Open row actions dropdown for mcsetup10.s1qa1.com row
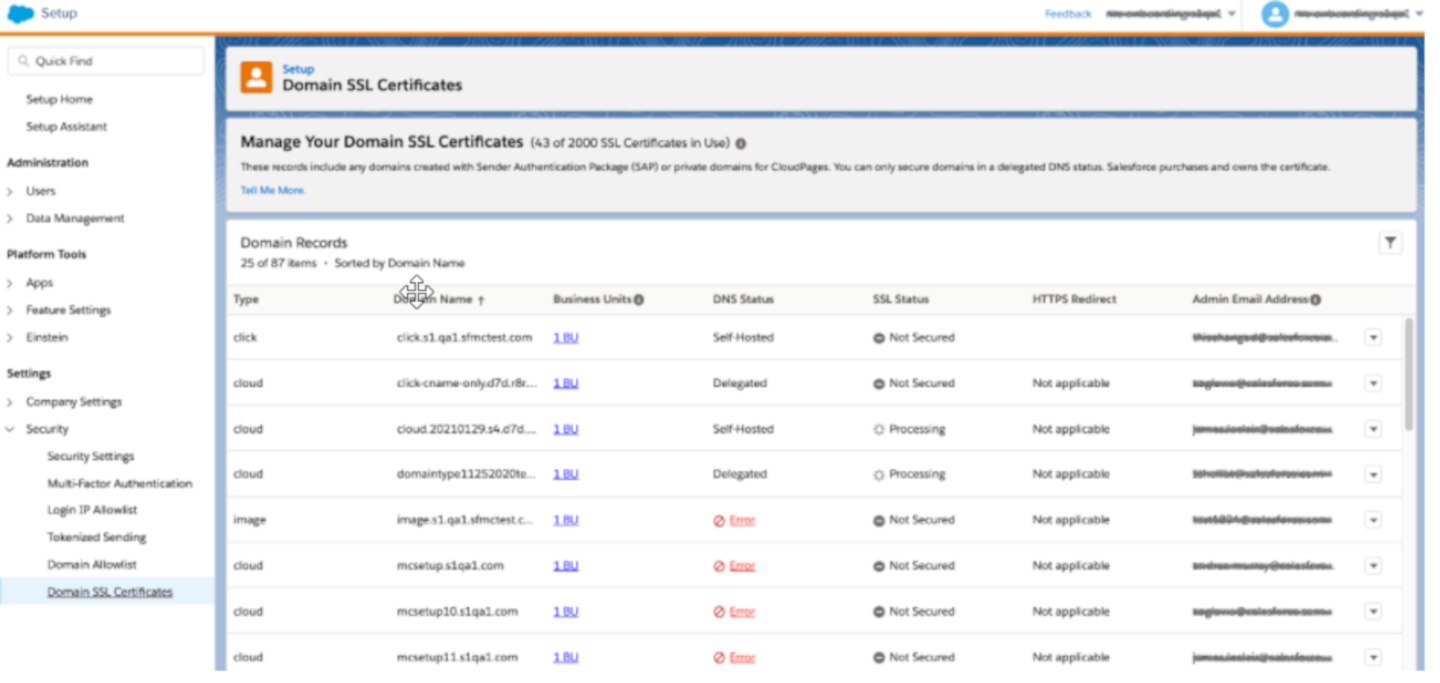 pos(1373,612)
